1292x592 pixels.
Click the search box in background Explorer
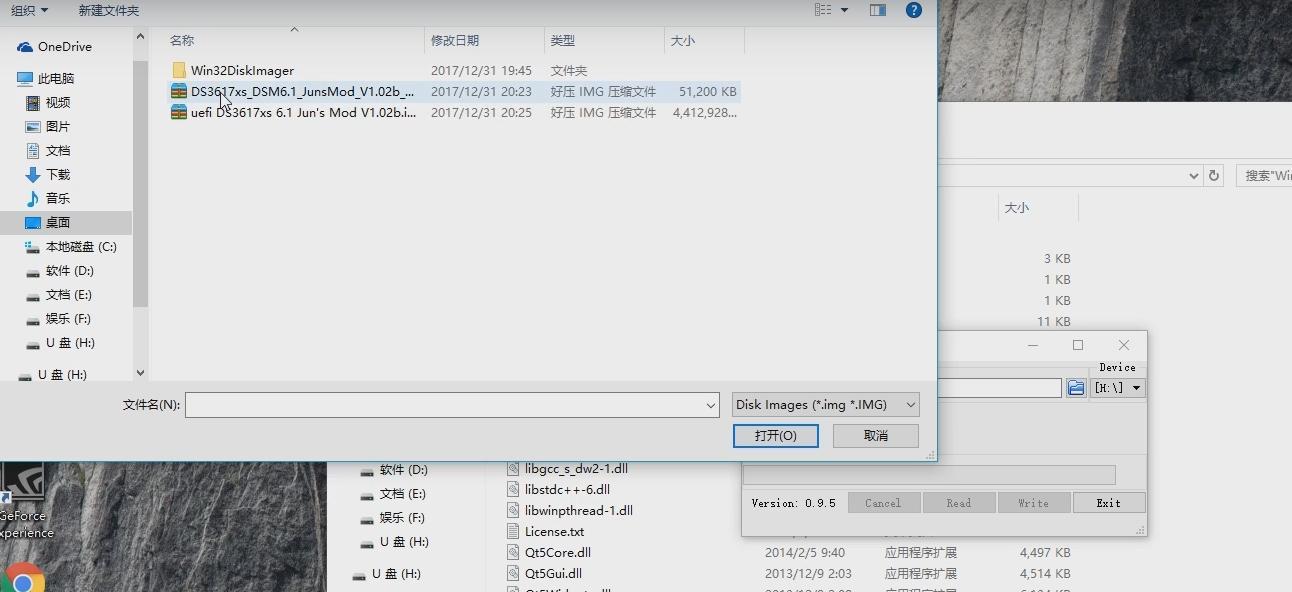1264,175
